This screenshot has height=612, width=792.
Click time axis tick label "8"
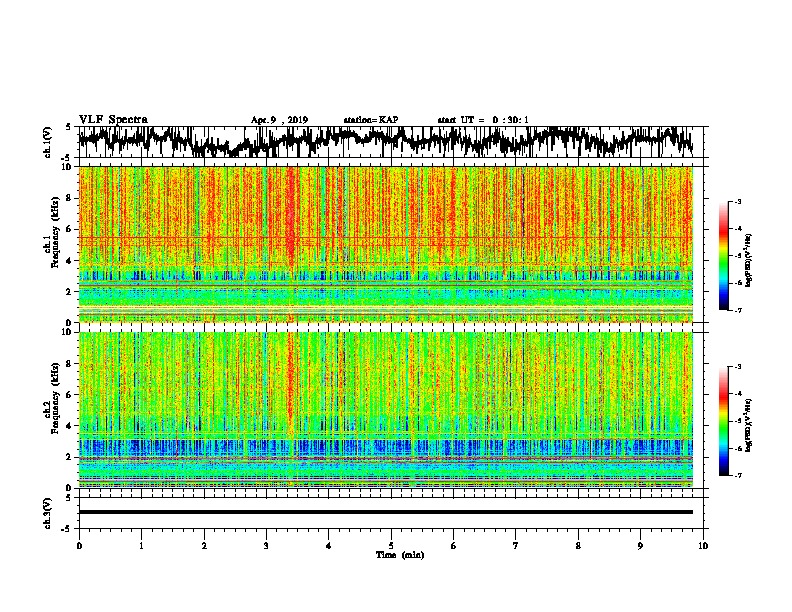pos(578,546)
